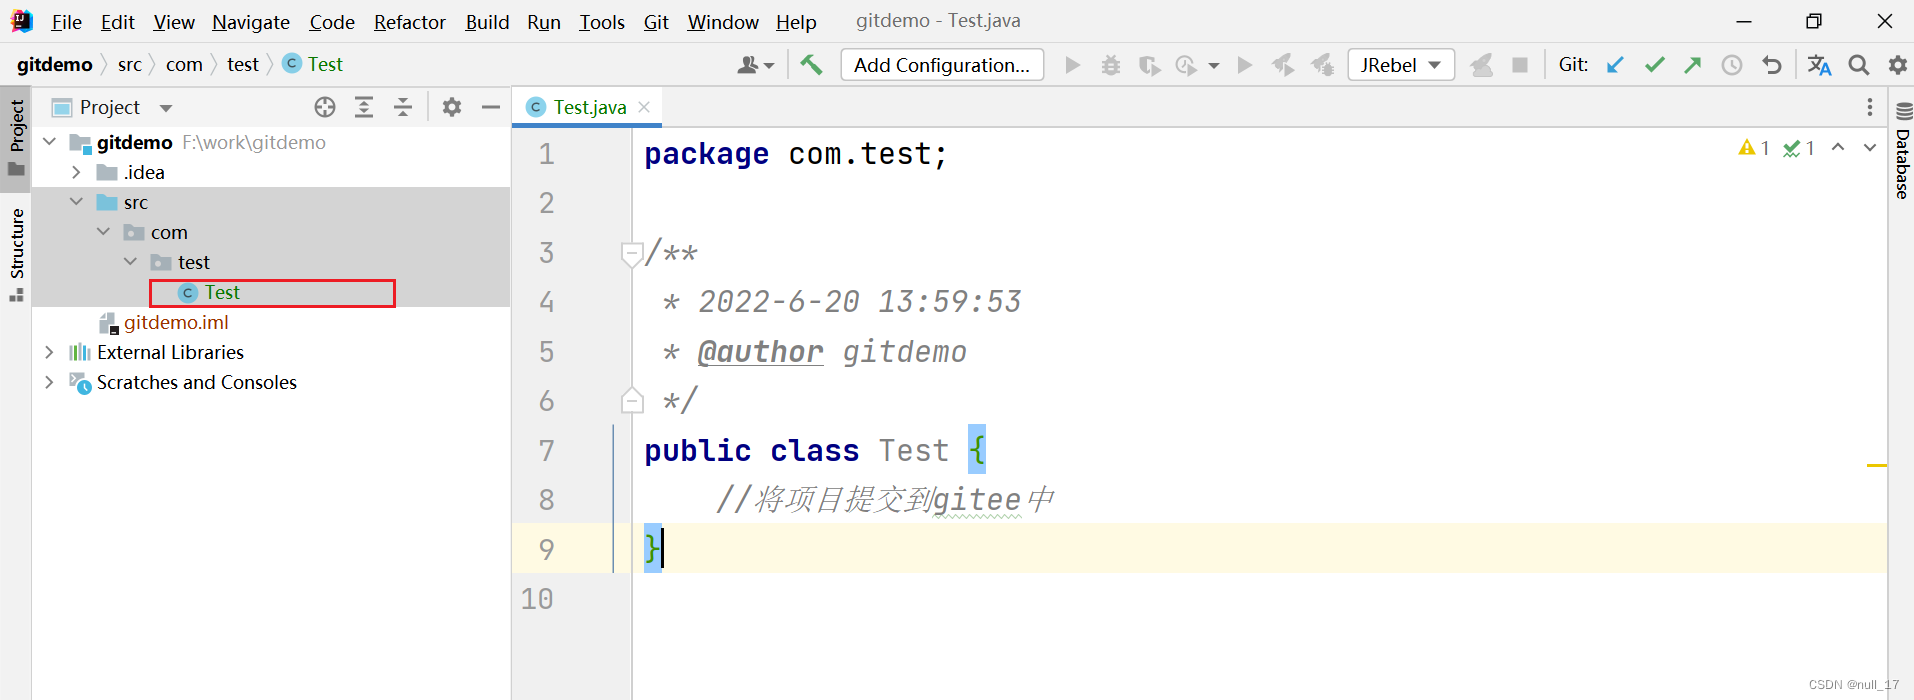The height and width of the screenshot is (700, 1914).
Task: Undo last action with the rollback arrow icon
Action: tap(1773, 64)
